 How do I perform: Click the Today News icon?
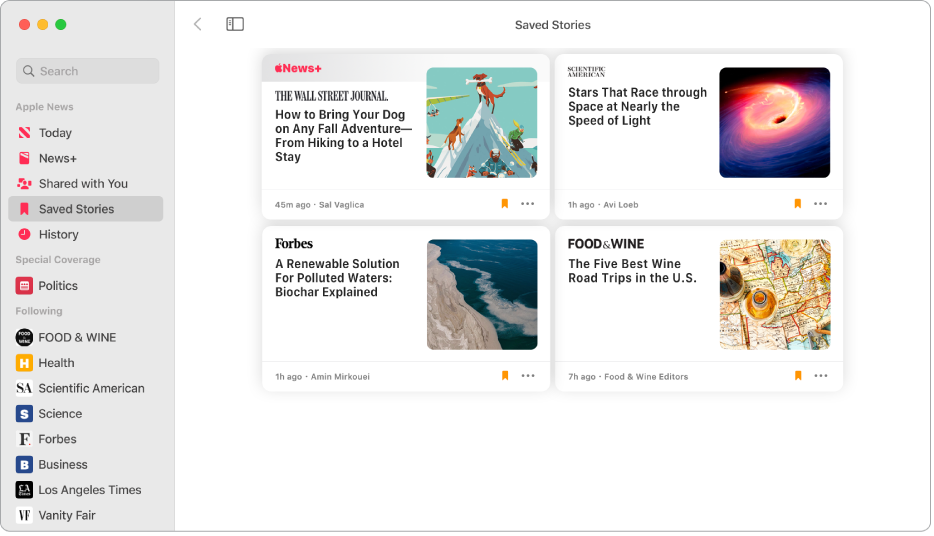24,133
